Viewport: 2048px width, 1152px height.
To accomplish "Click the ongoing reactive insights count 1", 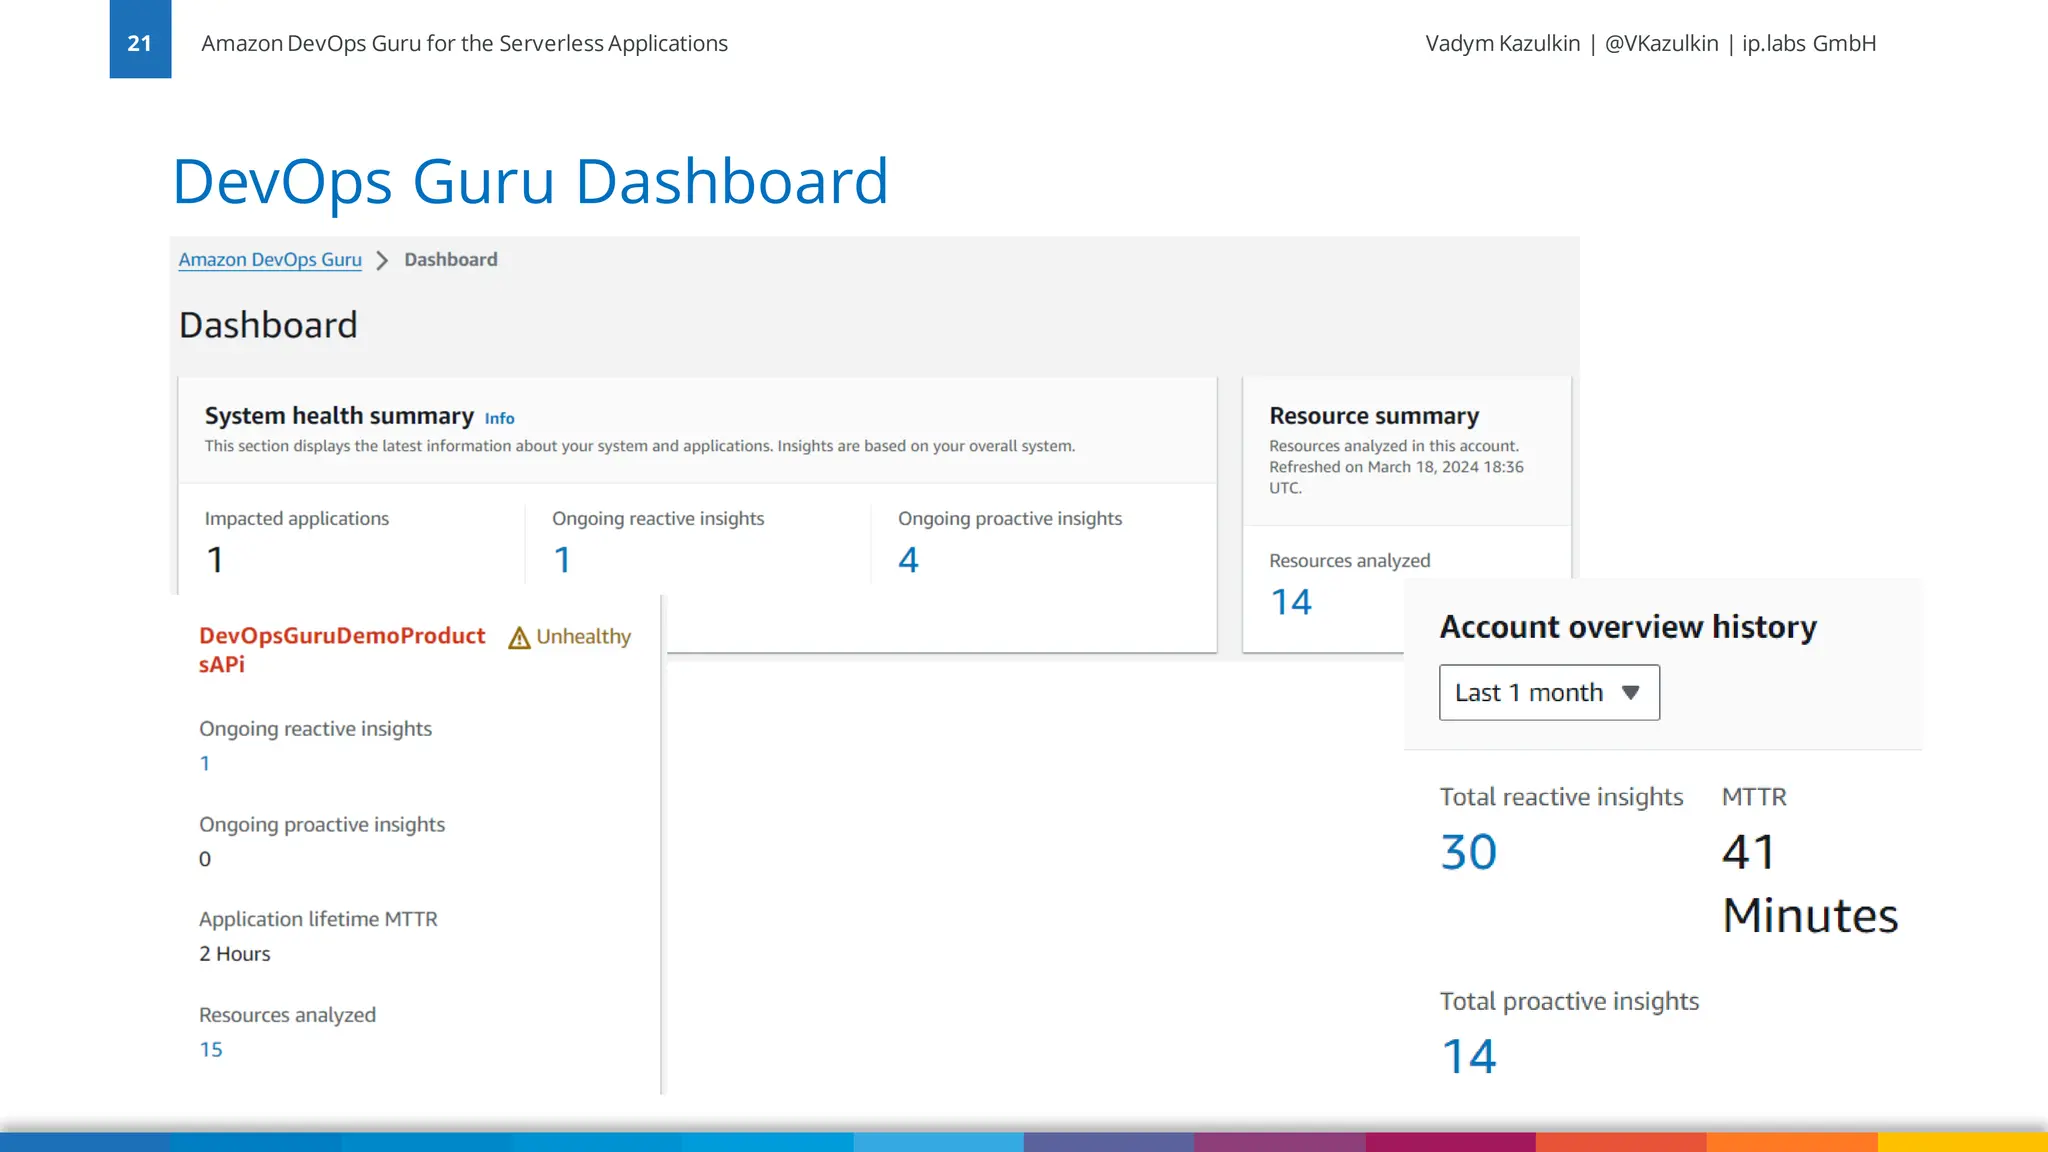I will click(562, 560).
